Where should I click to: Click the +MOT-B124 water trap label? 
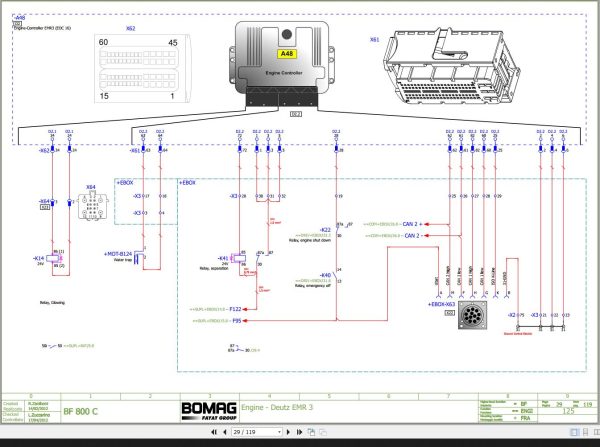click(118, 254)
